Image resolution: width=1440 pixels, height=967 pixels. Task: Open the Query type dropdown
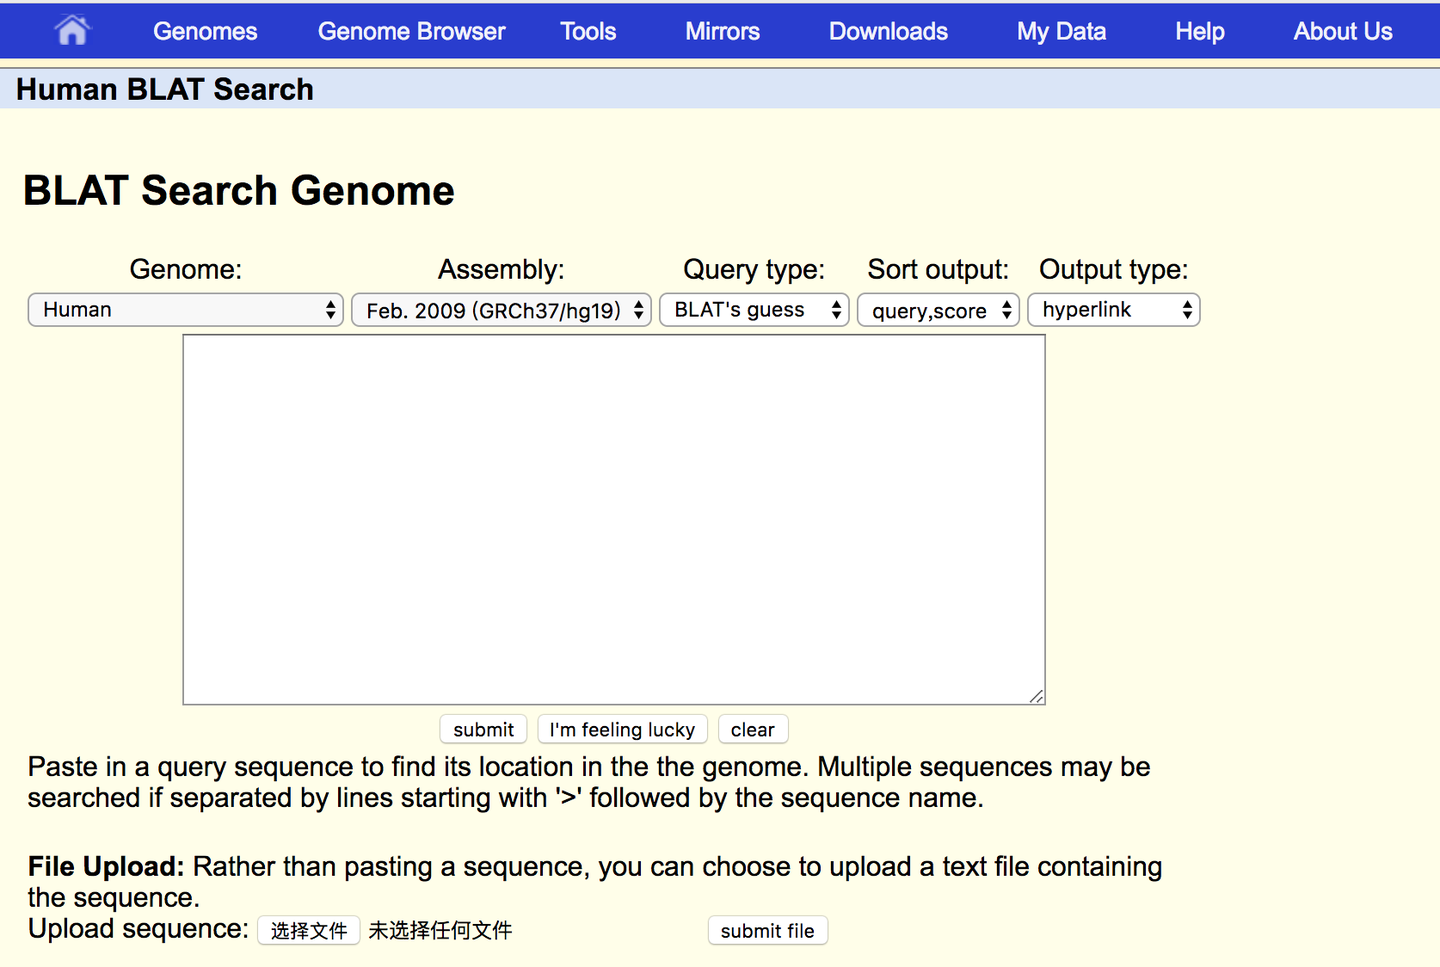[x=754, y=310]
